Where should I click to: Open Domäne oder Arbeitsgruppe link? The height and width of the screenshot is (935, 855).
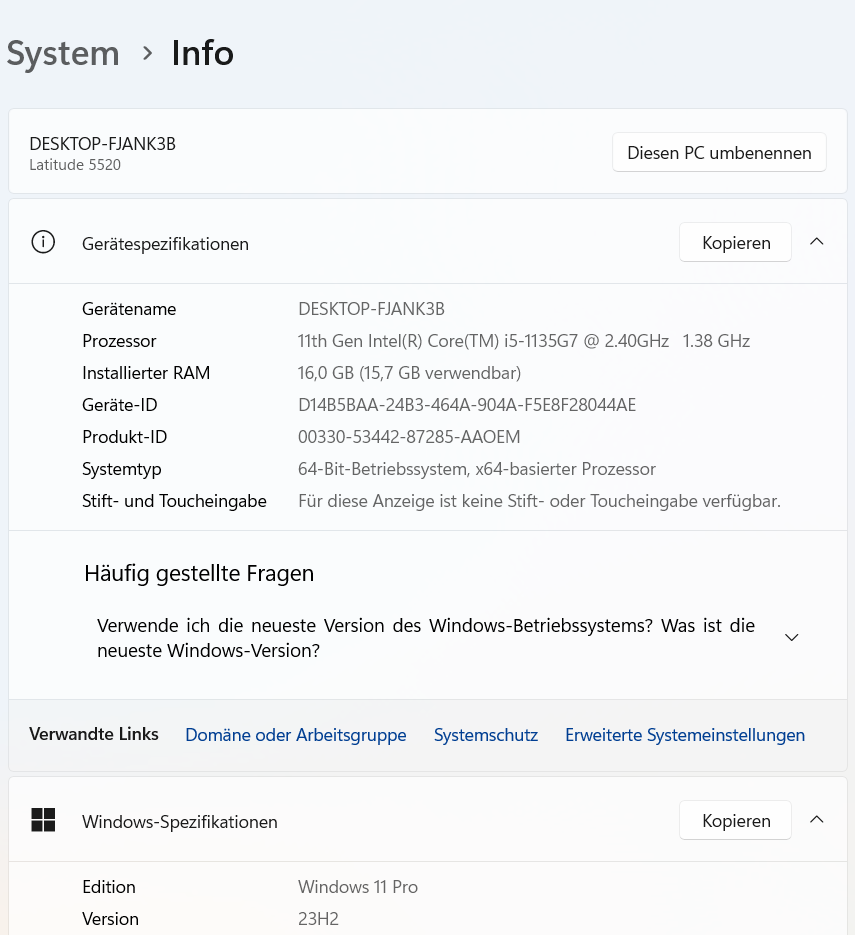[296, 735]
